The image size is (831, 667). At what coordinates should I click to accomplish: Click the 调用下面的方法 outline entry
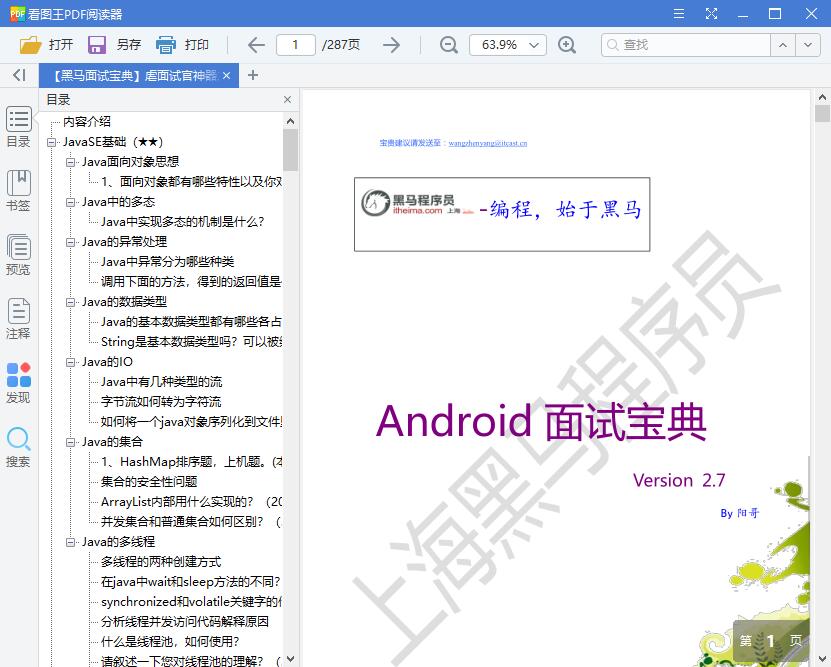(191, 282)
